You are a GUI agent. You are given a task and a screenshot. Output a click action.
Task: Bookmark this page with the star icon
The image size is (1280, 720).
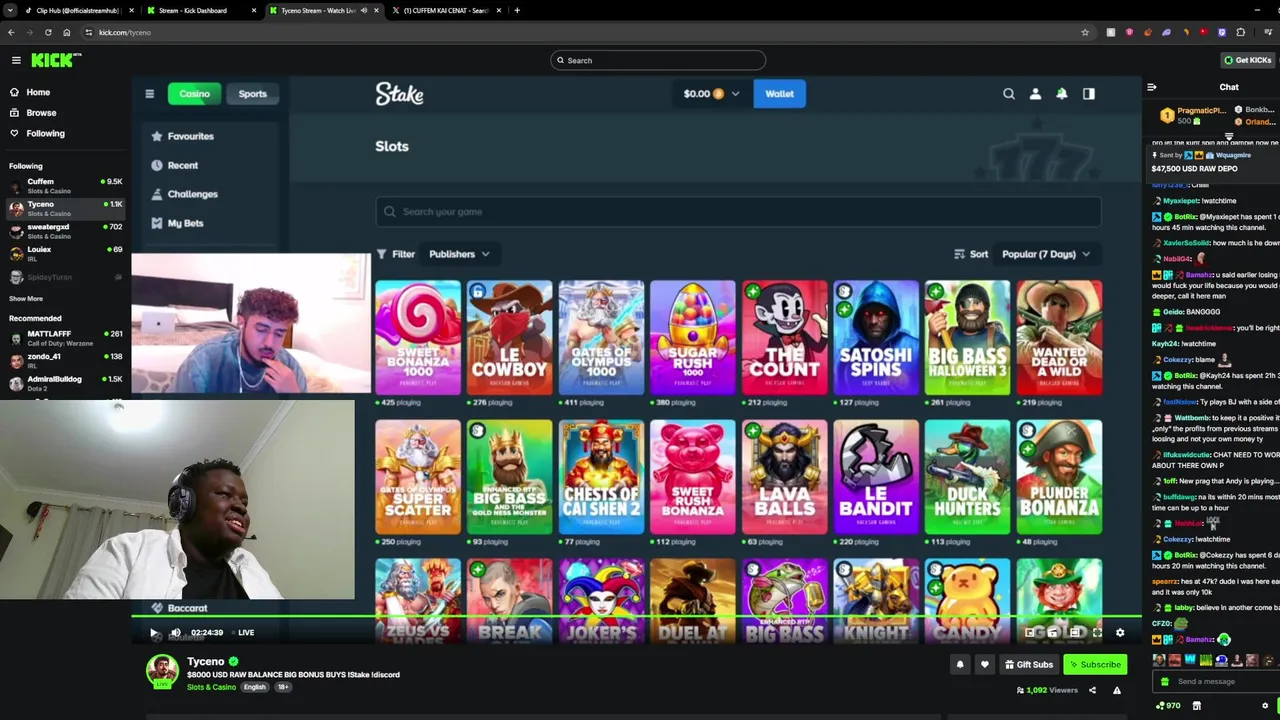[x=1085, y=32]
